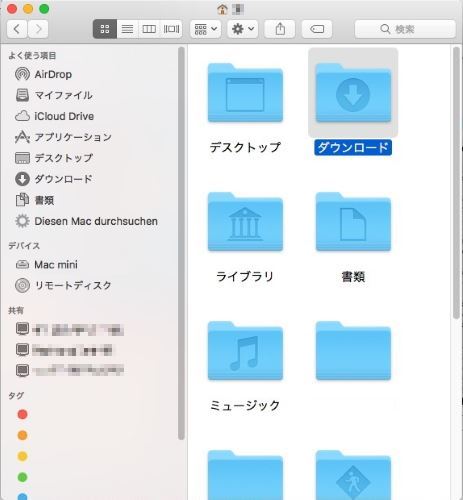Go forward with the right arrow button

click(x=38, y=29)
